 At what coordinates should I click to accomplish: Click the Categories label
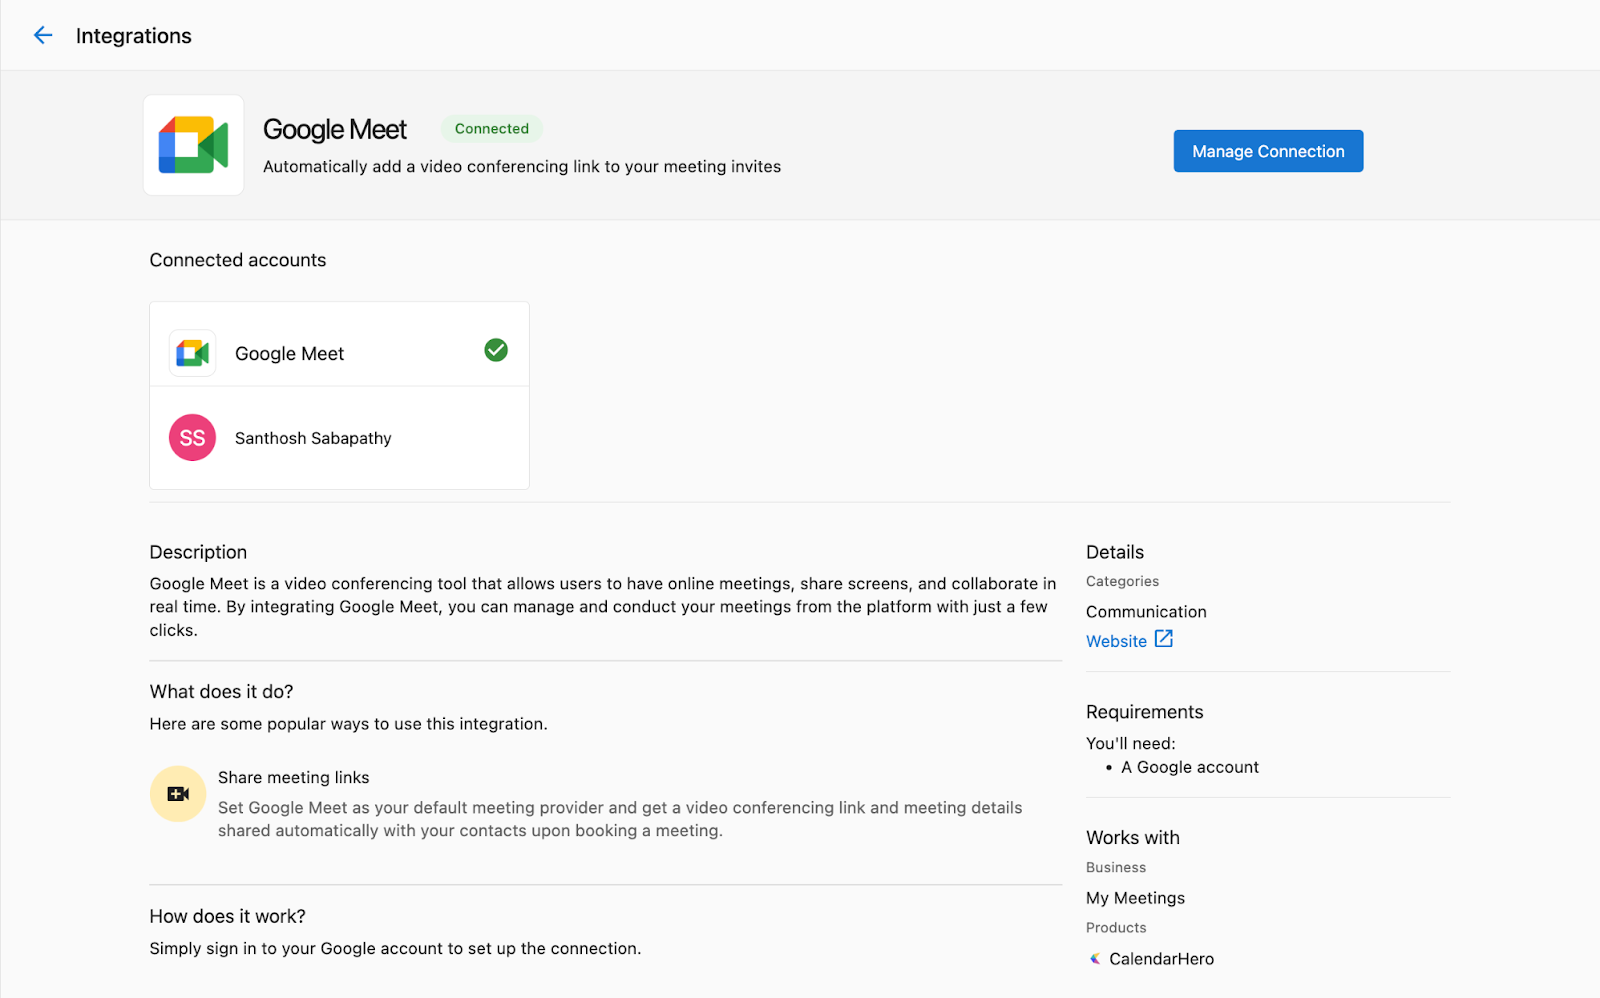point(1122,581)
